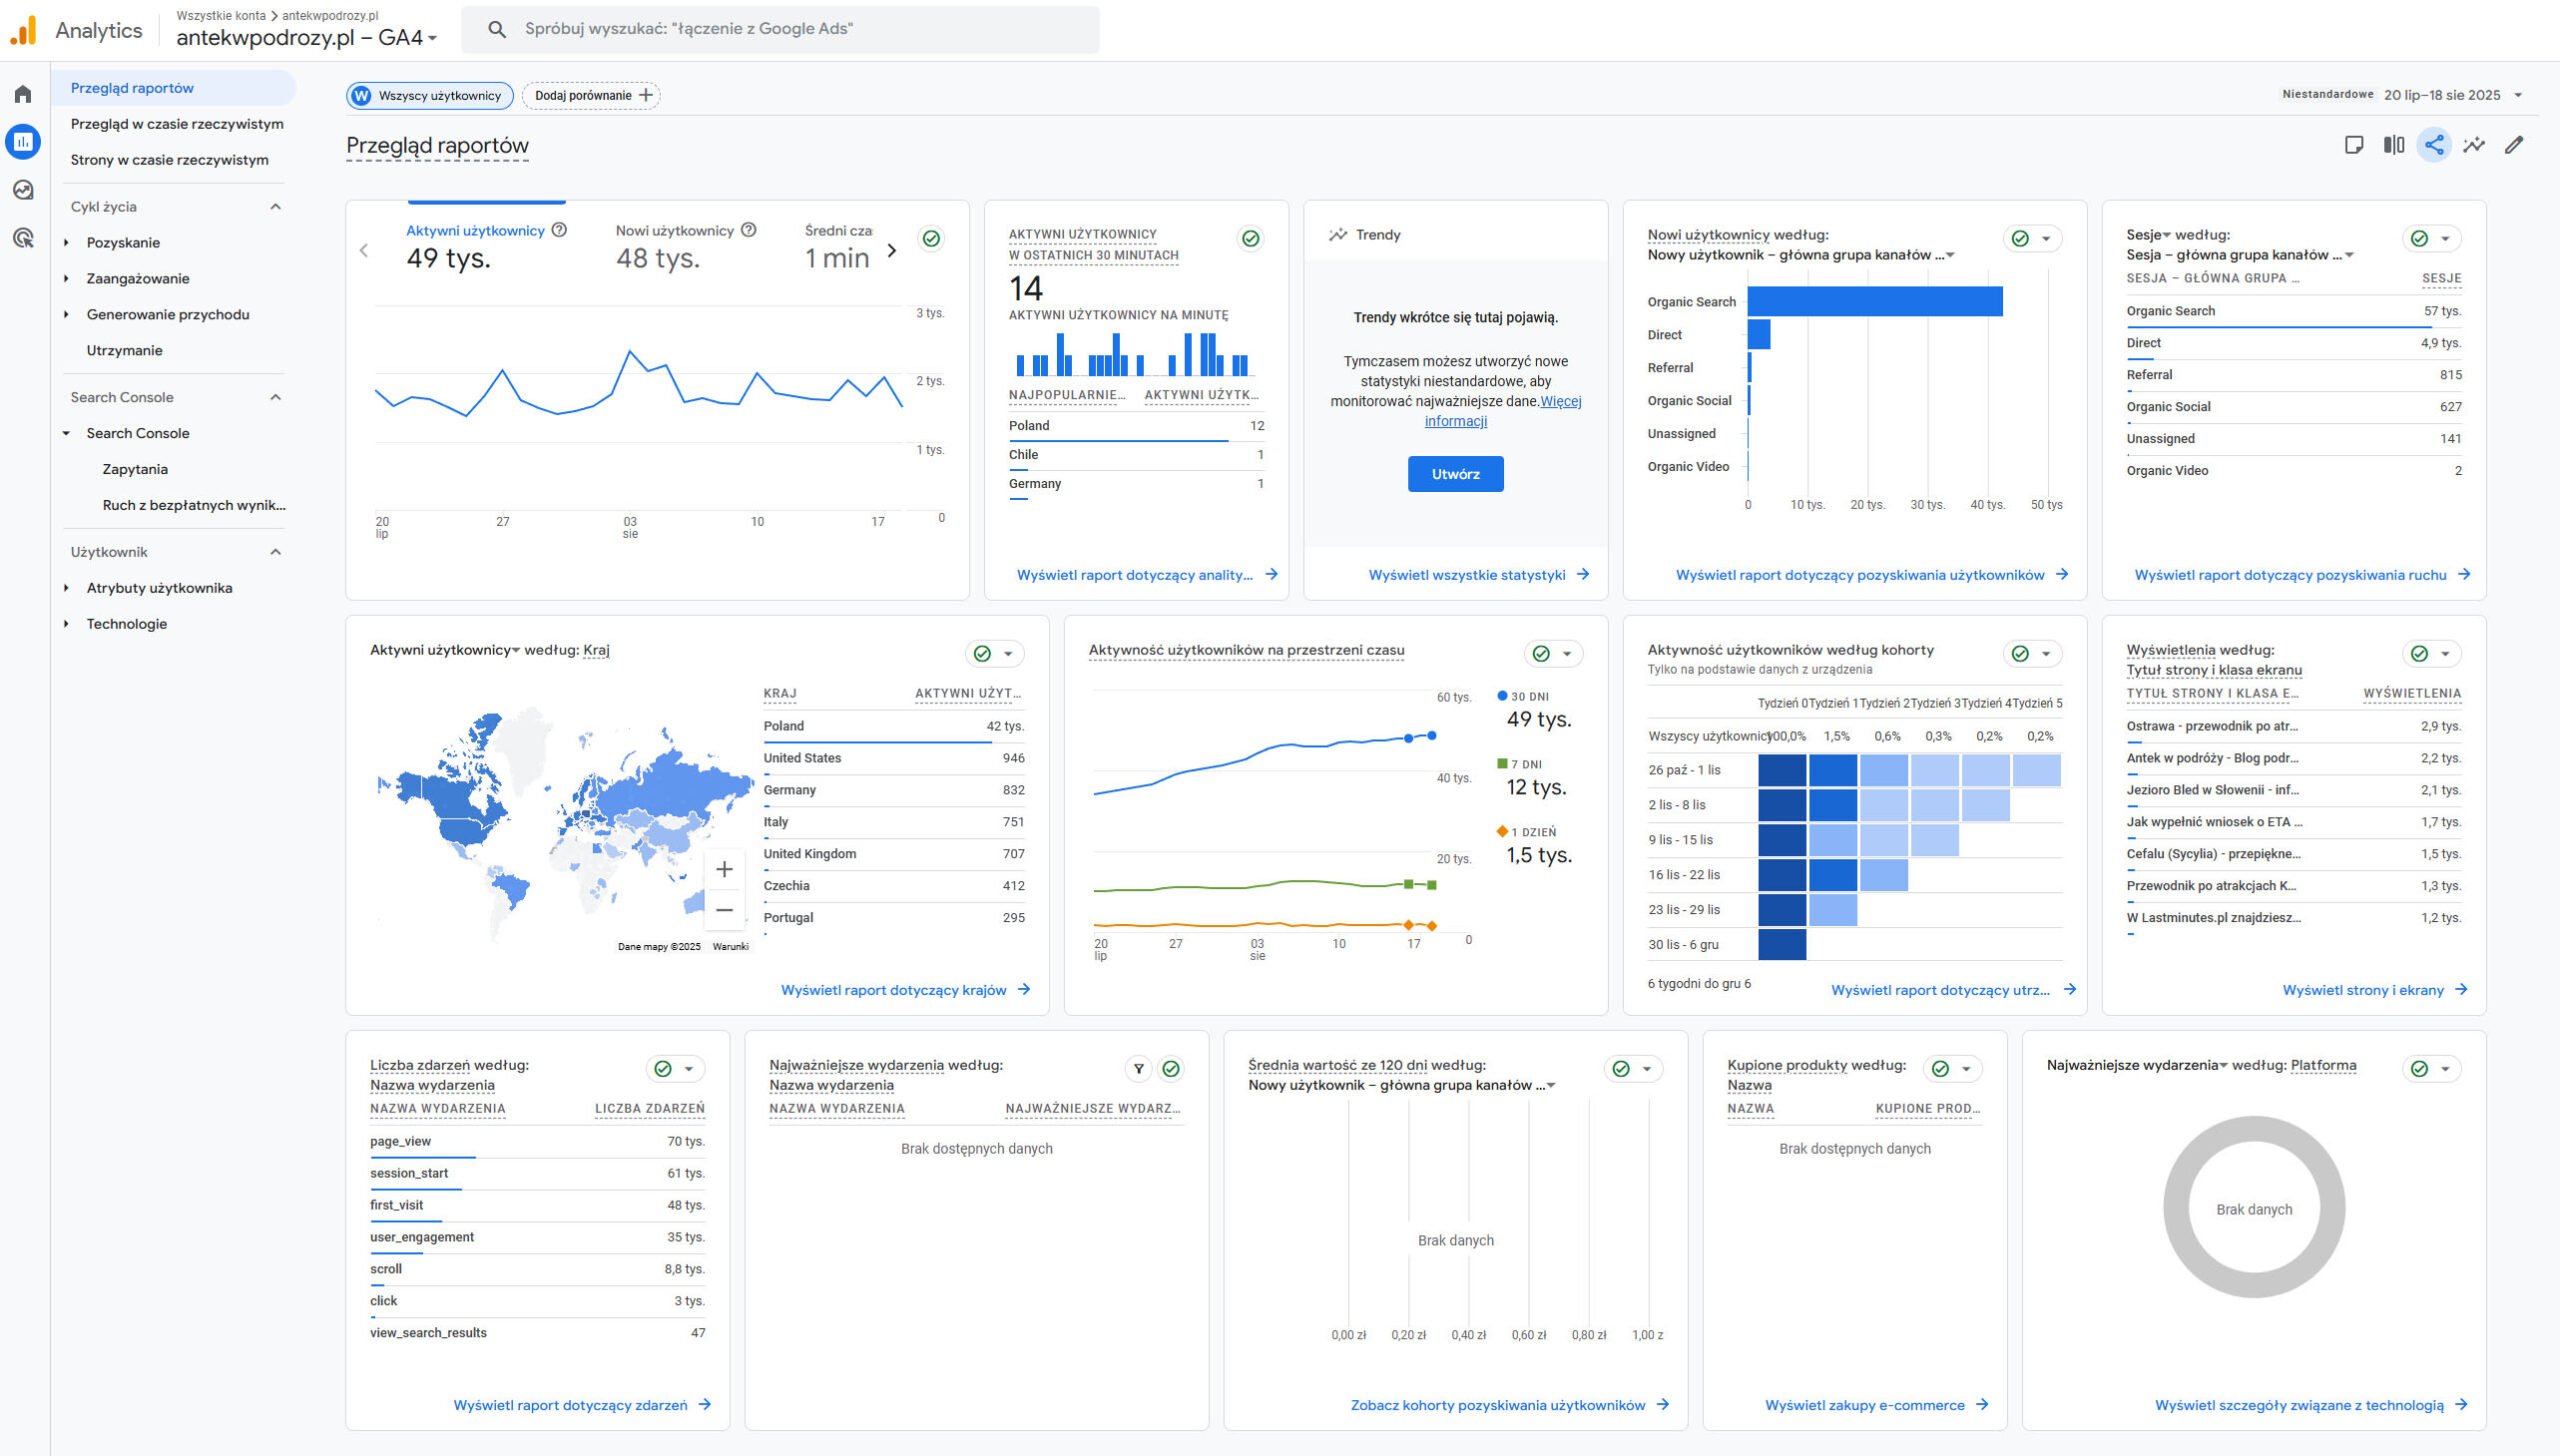Open Przegląd w czasie rzeczywistym report
The width and height of the screenshot is (2560, 1456).
pyautogui.click(x=176, y=124)
